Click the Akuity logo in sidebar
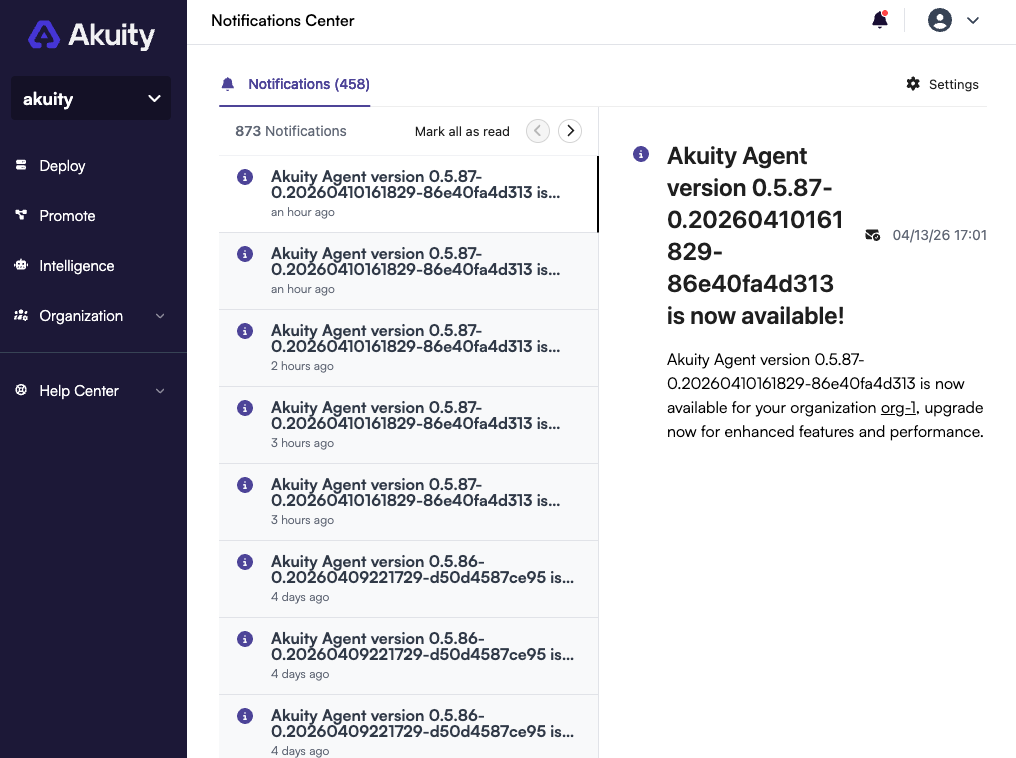The image size is (1016, 758). pyautogui.click(x=91, y=36)
